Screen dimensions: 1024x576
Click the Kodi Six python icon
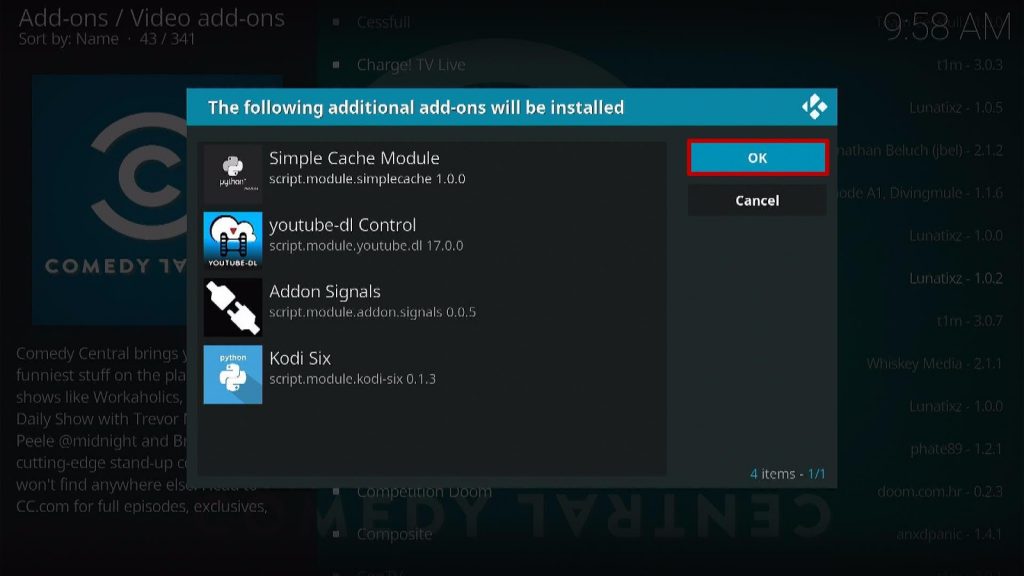coord(232,374)
